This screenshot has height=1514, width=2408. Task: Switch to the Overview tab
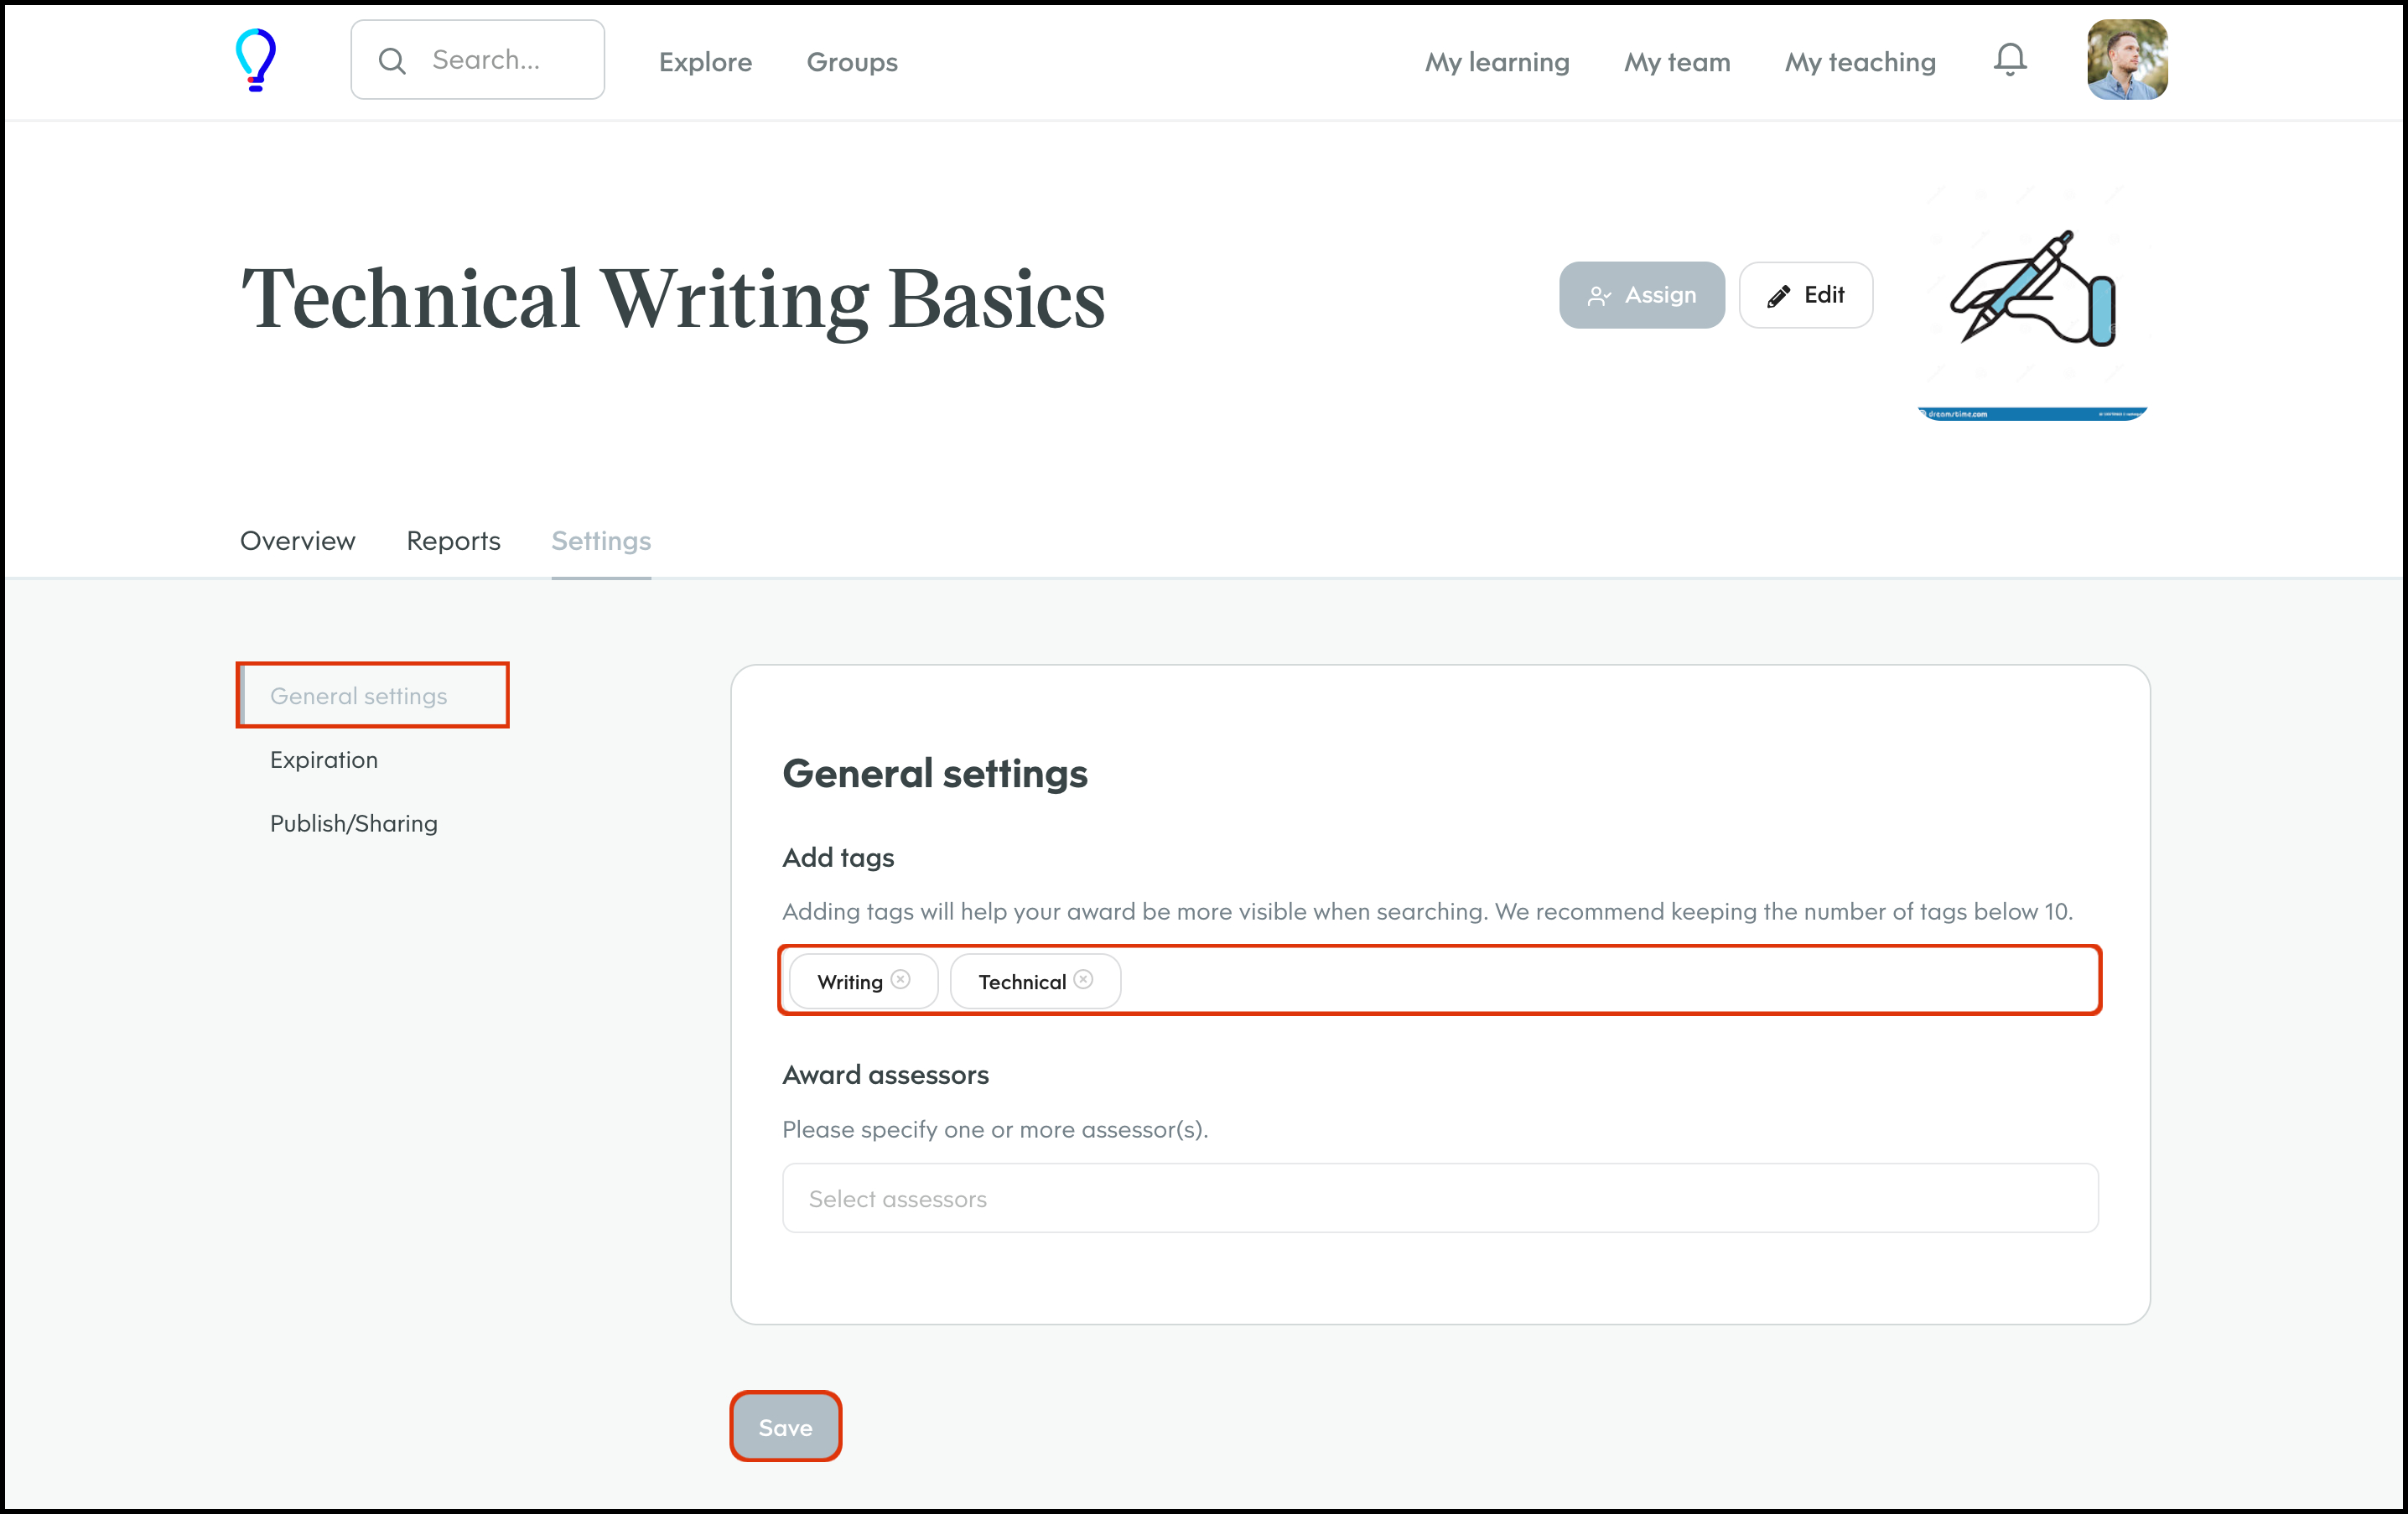pyautogui.click(x=297, y=541)
